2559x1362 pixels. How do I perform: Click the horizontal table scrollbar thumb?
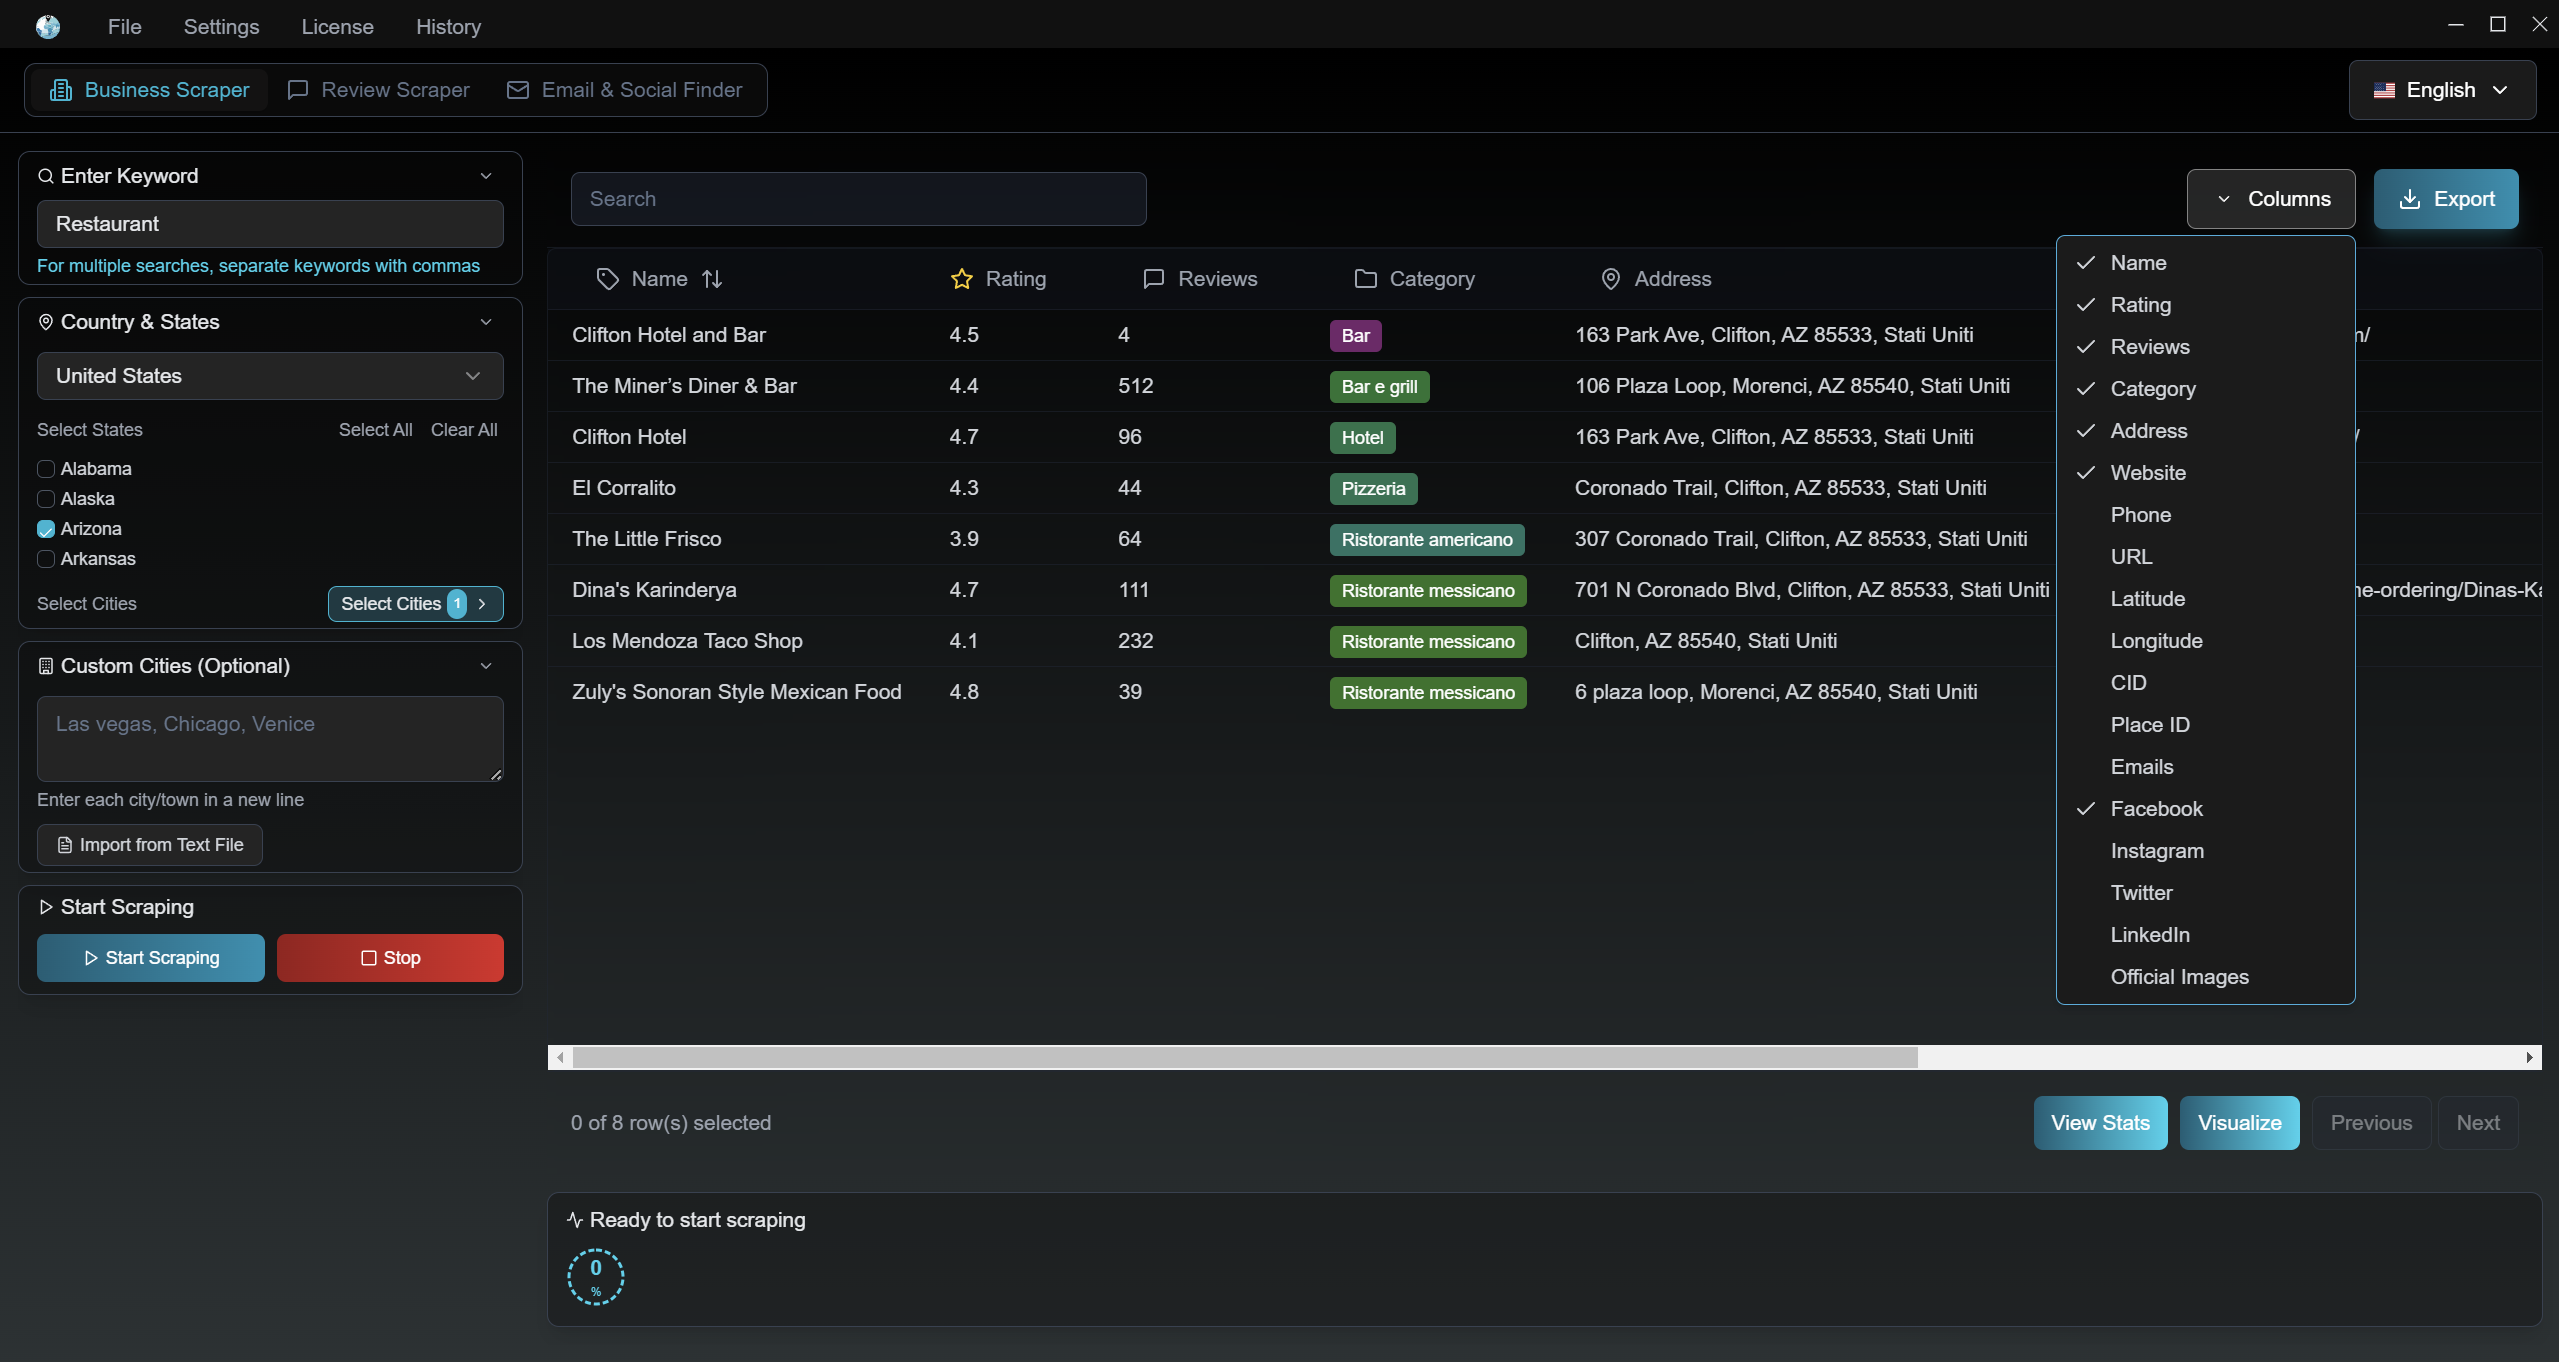point(1244,1057)
